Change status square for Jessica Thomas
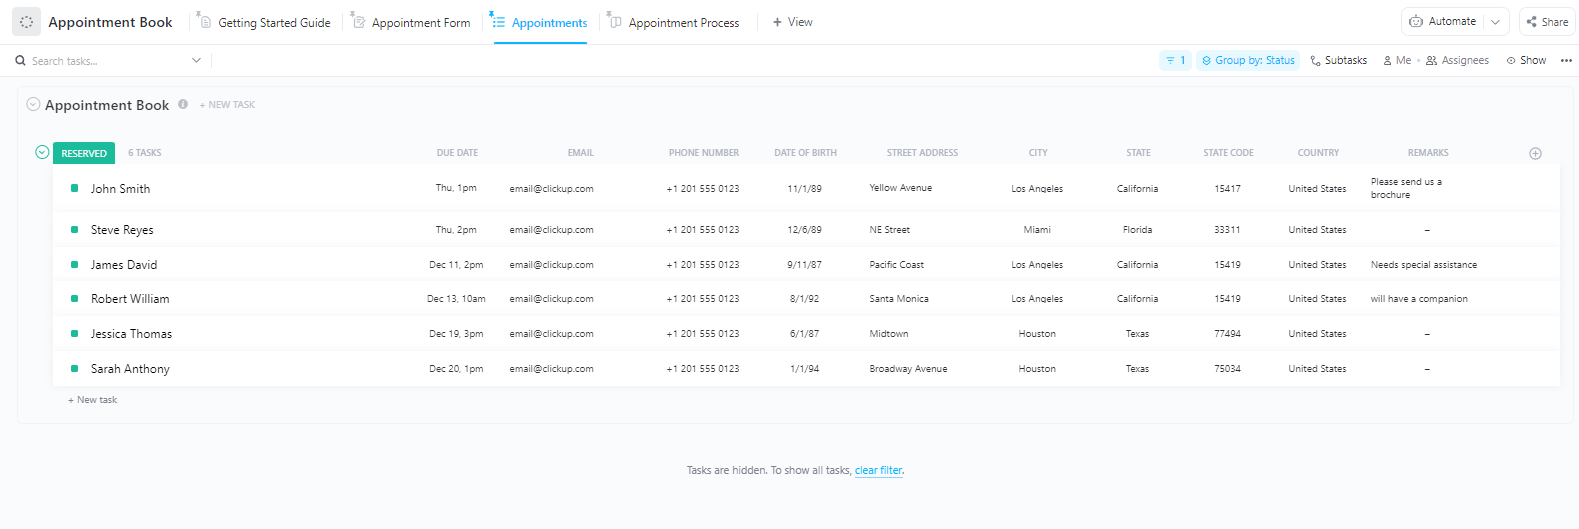This screenshot has height=529, width=1579. pos(74,333)
